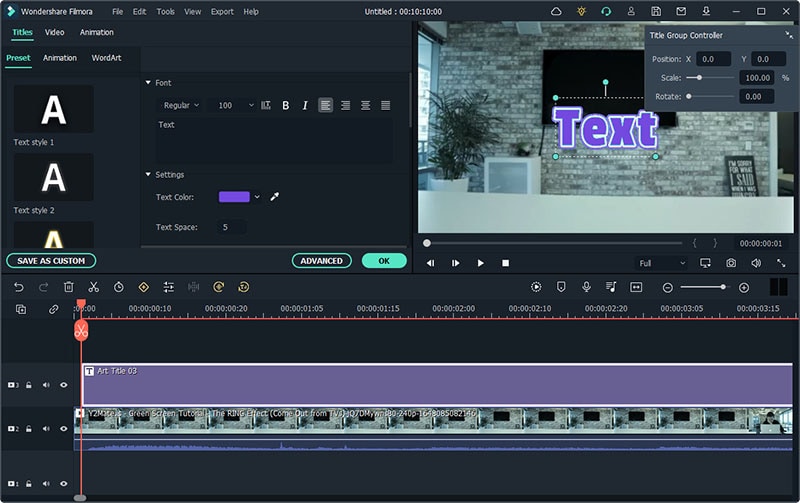Click the scissors split icon in timeline toolbar
Viewport: 800px width, 503px height.
coord(93,287)
